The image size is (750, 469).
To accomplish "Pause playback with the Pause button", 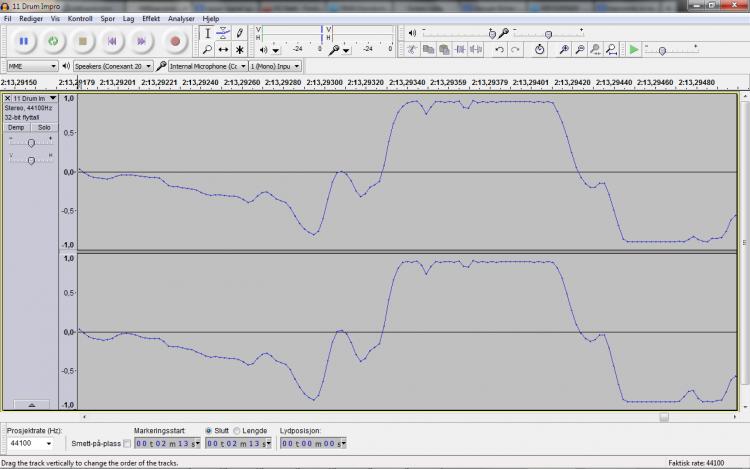I will point(23,42).
